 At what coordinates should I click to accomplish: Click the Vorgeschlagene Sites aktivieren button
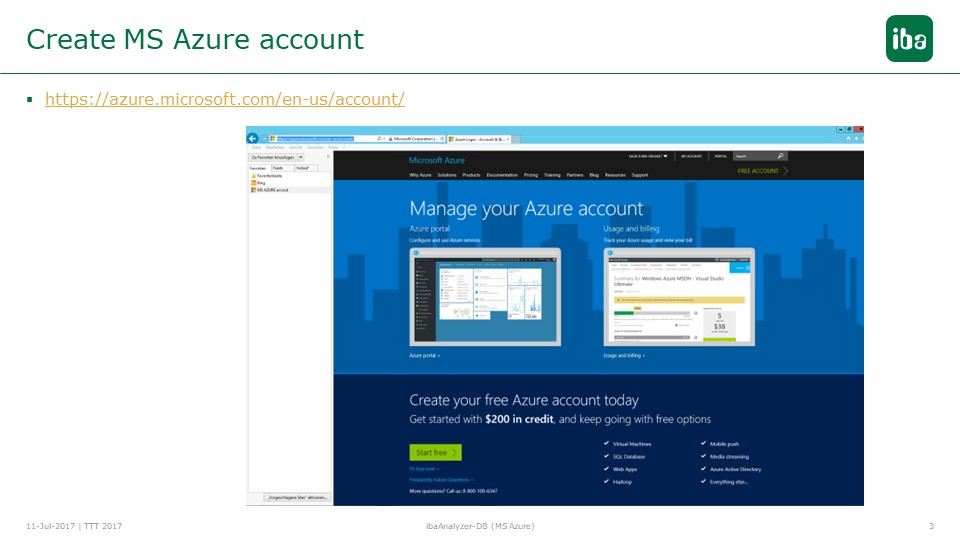(x=298, y=498)
